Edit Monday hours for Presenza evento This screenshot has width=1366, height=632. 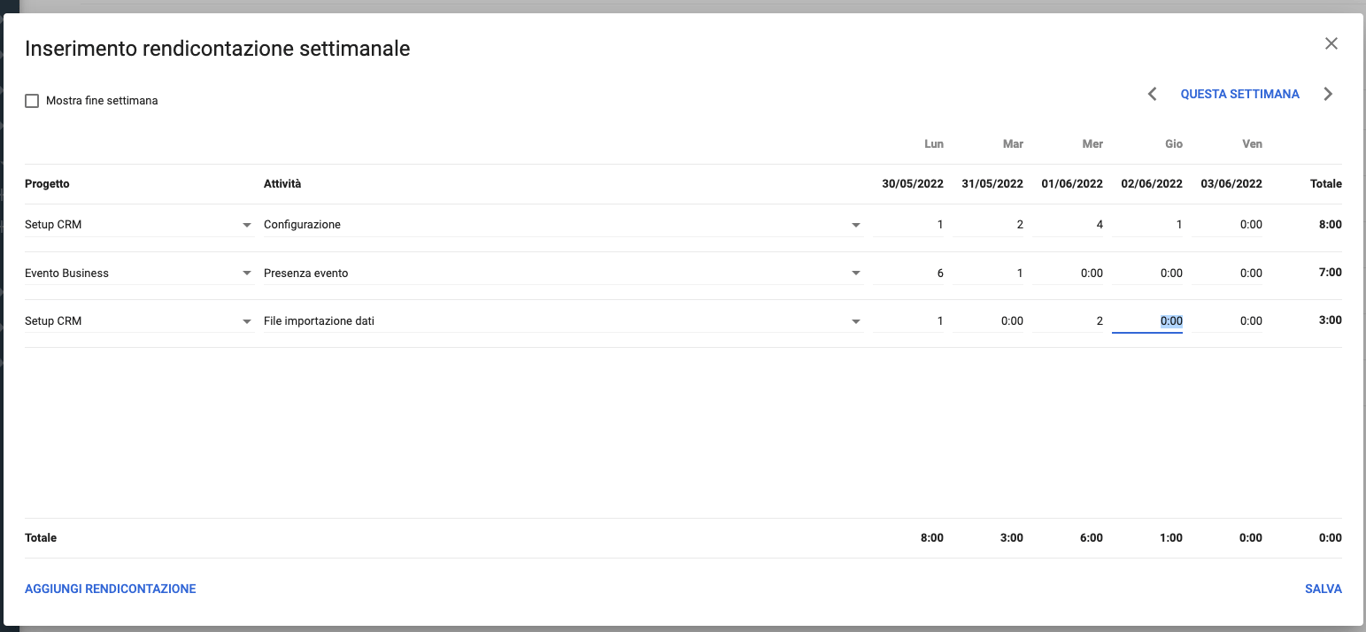click(908, 273)
